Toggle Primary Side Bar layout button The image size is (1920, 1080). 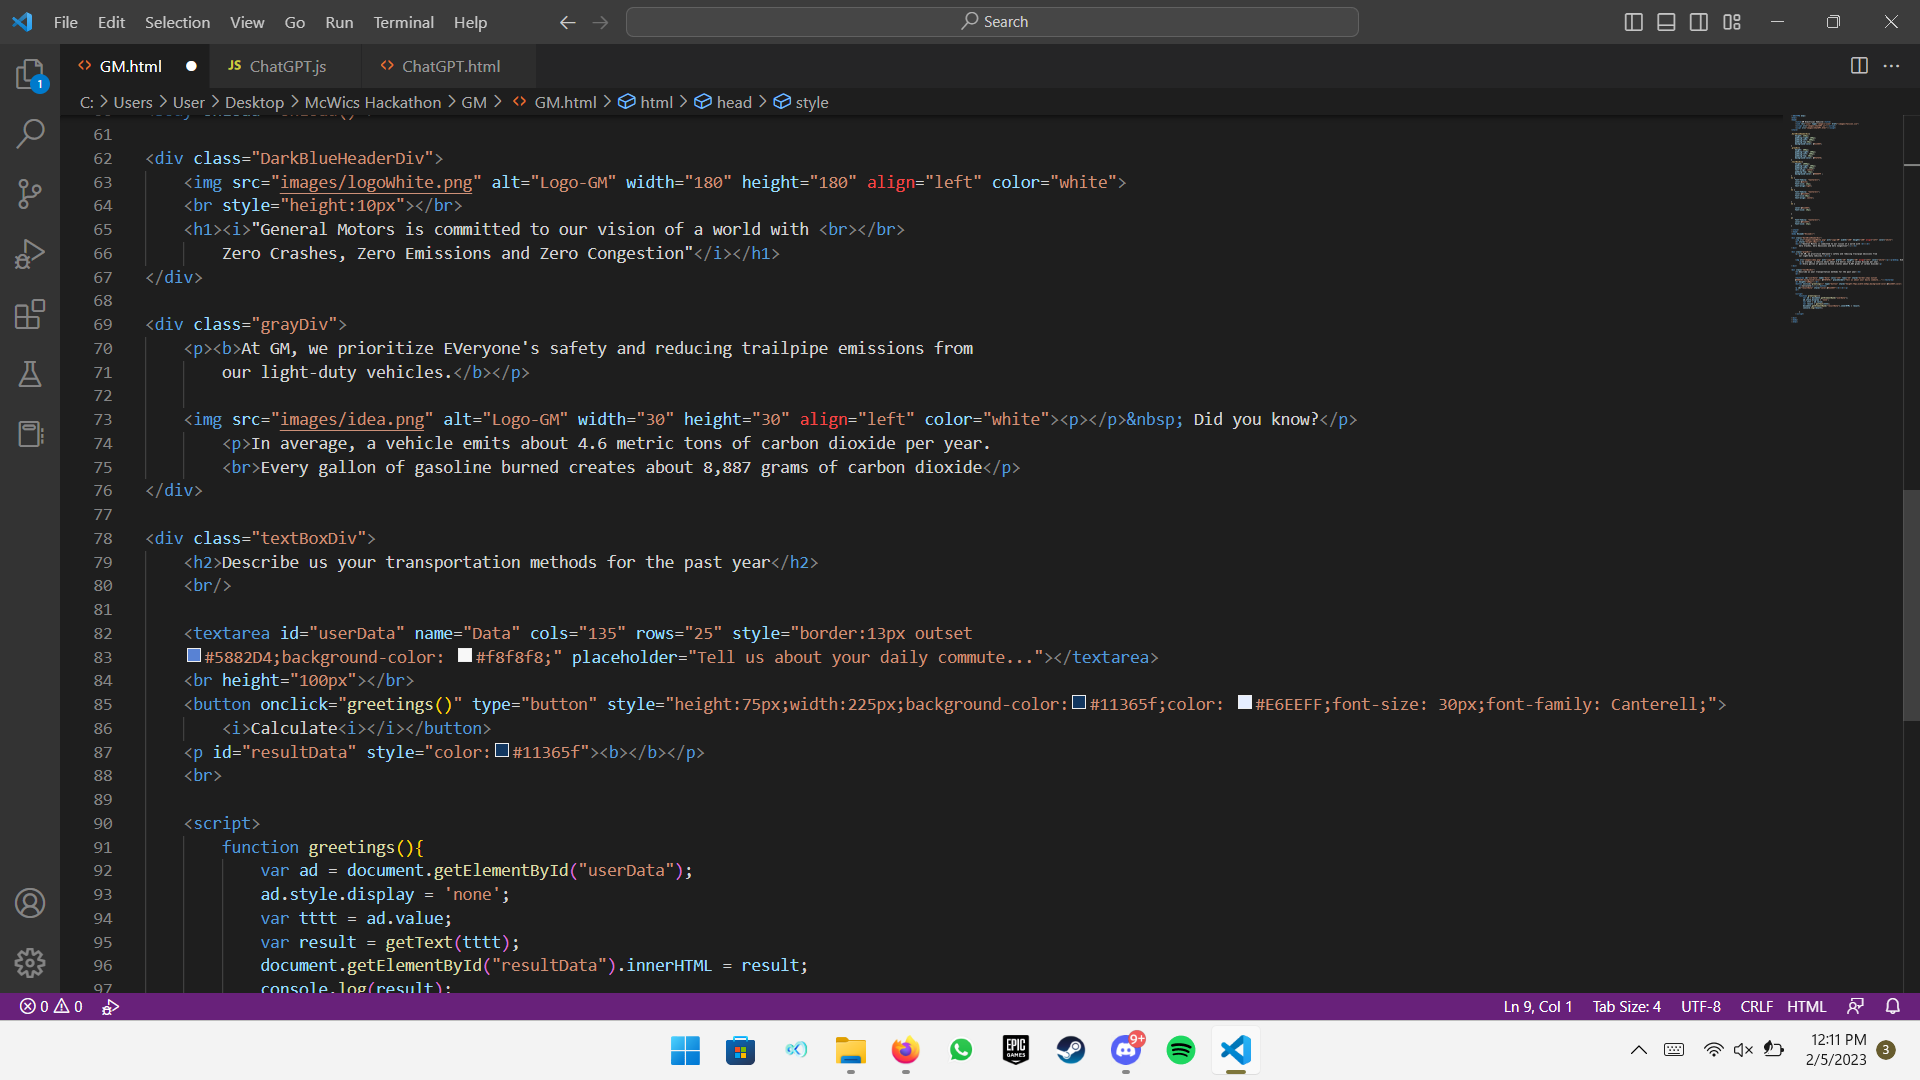coord(1633,22)
